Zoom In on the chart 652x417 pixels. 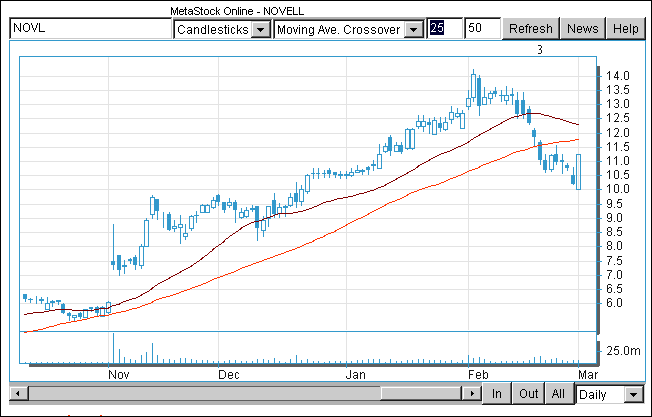click(496, 393)
